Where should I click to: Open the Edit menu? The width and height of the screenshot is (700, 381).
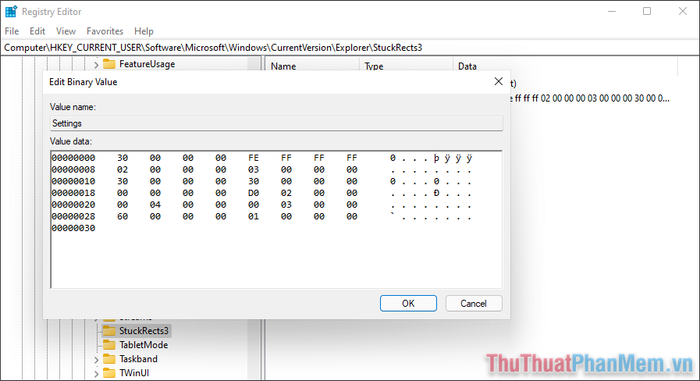37,31
